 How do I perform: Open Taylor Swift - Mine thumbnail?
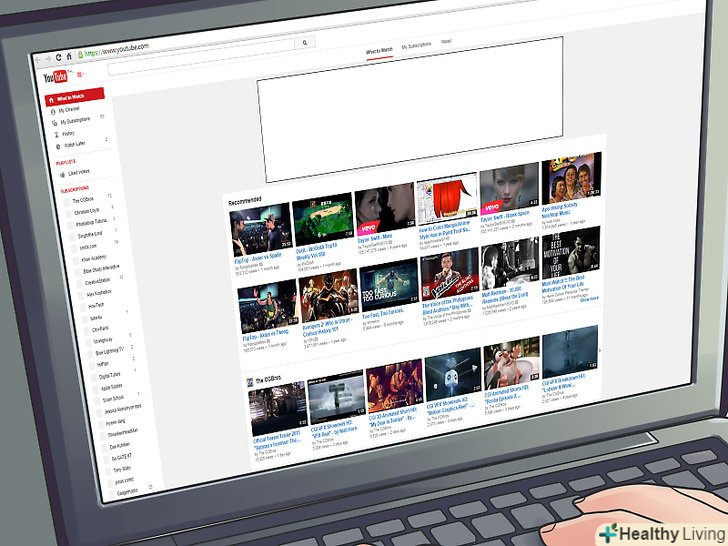385,208
